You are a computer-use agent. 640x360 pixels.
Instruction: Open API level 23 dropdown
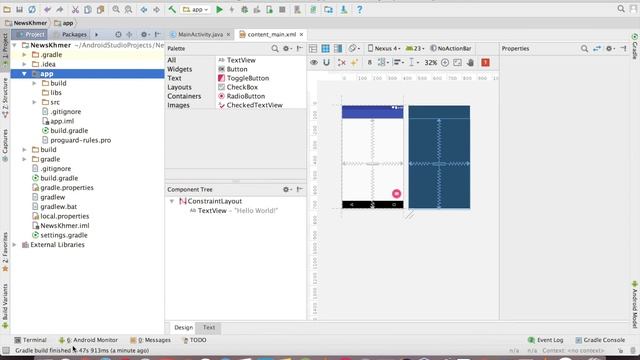point(415,49)
